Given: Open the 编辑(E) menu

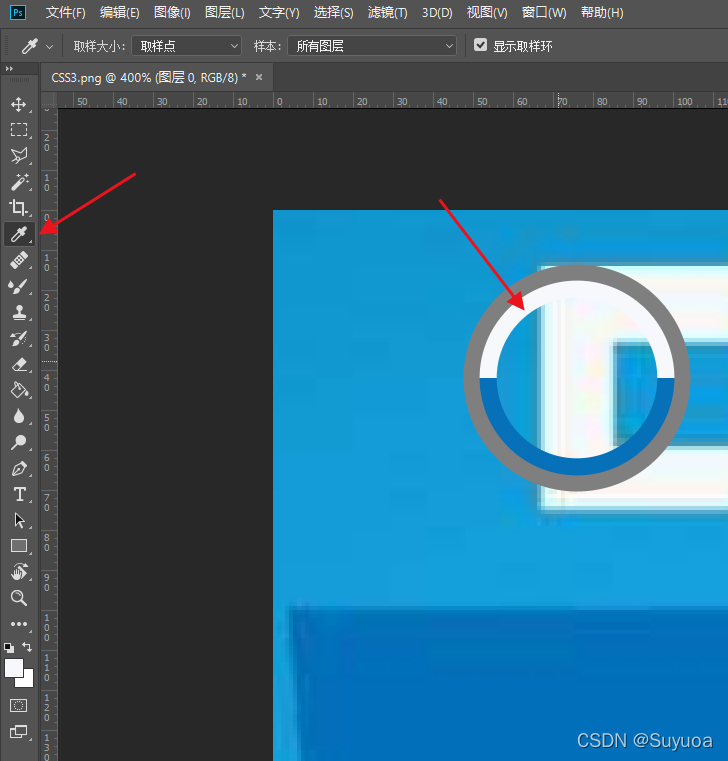Looking at the screenshot, I should (119, 13).
